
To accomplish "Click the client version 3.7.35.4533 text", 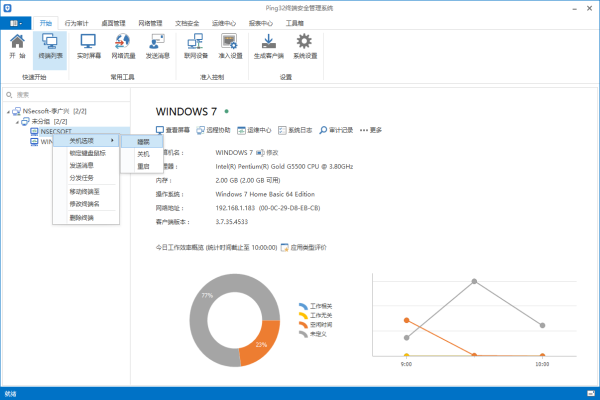I will click(x=232, y=222).
